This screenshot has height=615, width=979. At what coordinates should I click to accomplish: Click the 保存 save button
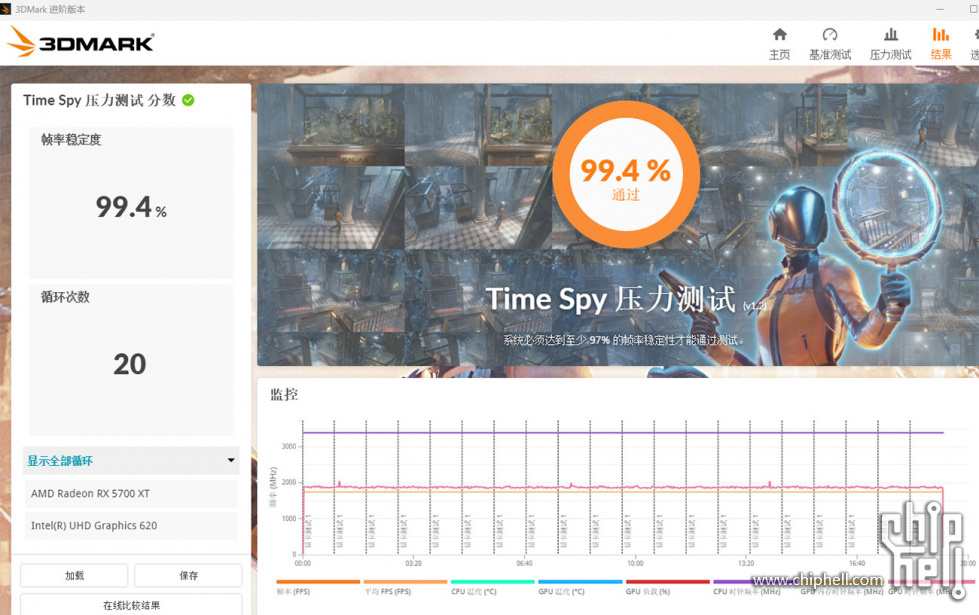[188, 576]
